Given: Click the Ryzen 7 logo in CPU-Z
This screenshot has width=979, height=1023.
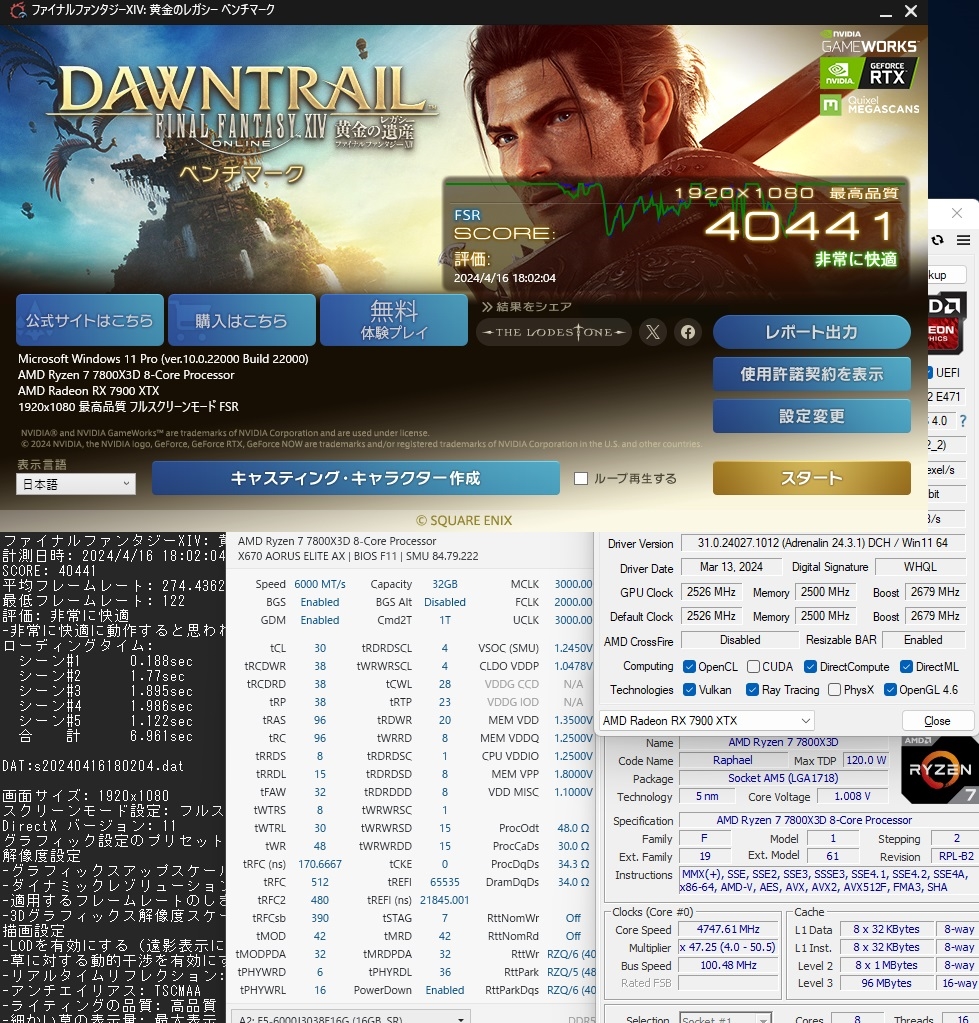Looking at the screenshot, I should (939, 770).
